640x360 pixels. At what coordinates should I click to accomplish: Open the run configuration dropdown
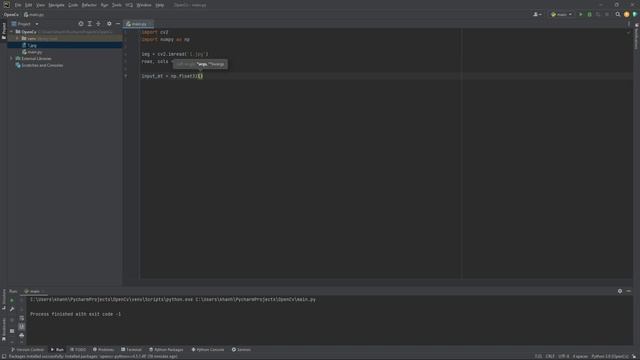561,14
